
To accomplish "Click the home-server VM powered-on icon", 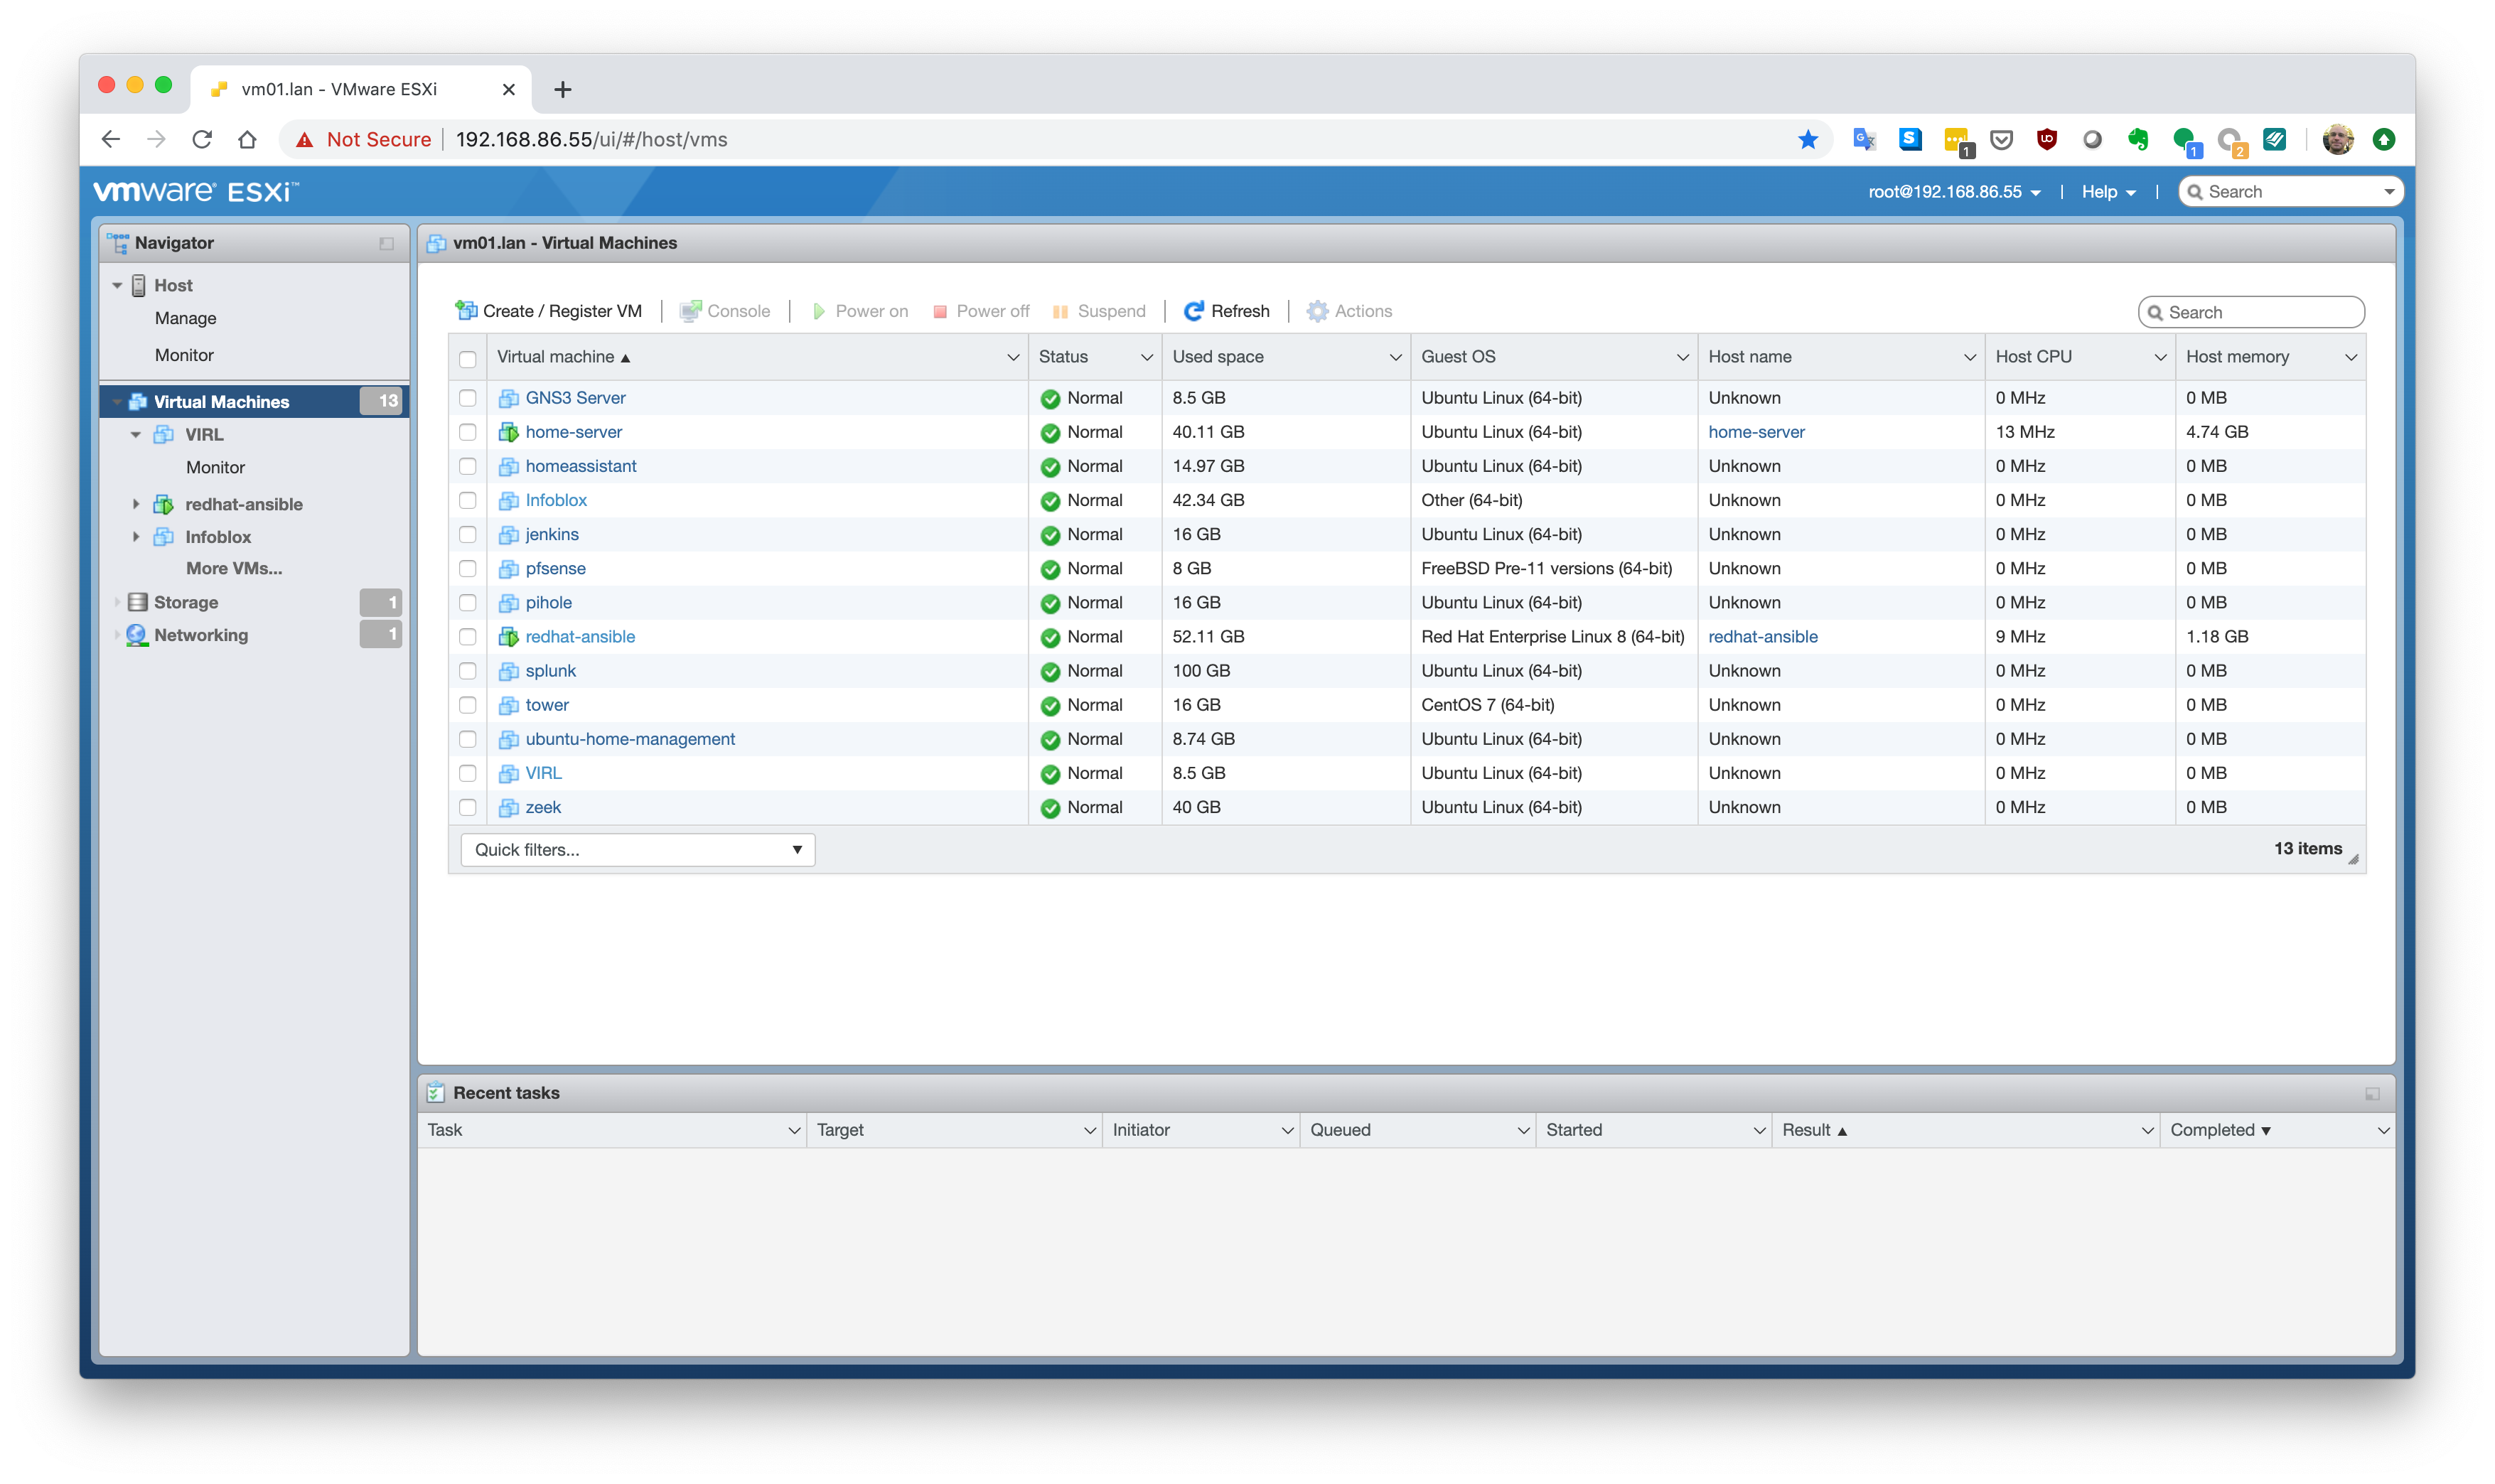I will click(509, 432).
